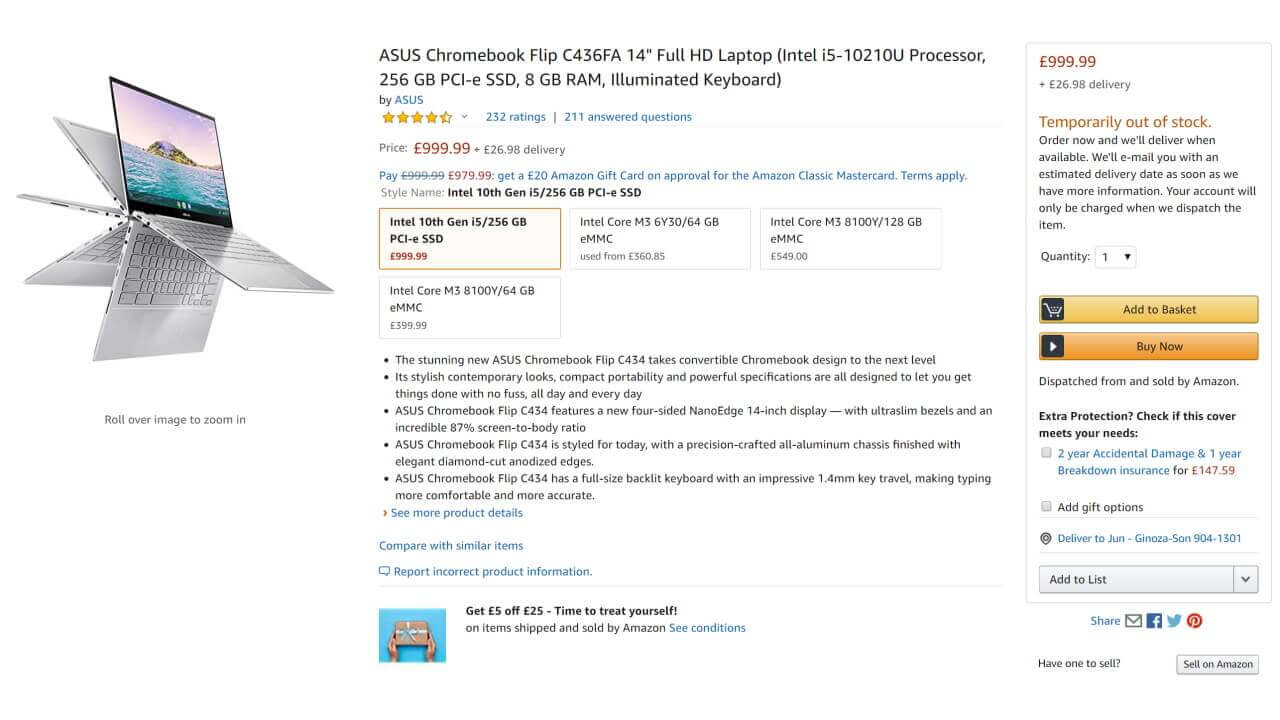Open the Quantity dropdown

[x=1116, y=257]
